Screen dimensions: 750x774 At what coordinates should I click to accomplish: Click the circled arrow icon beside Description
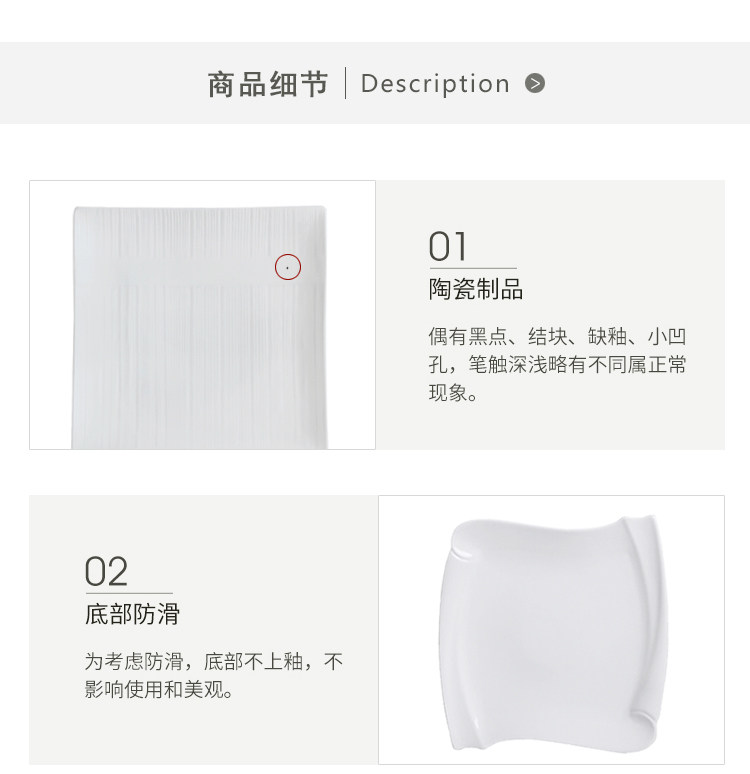click(535, 83)
